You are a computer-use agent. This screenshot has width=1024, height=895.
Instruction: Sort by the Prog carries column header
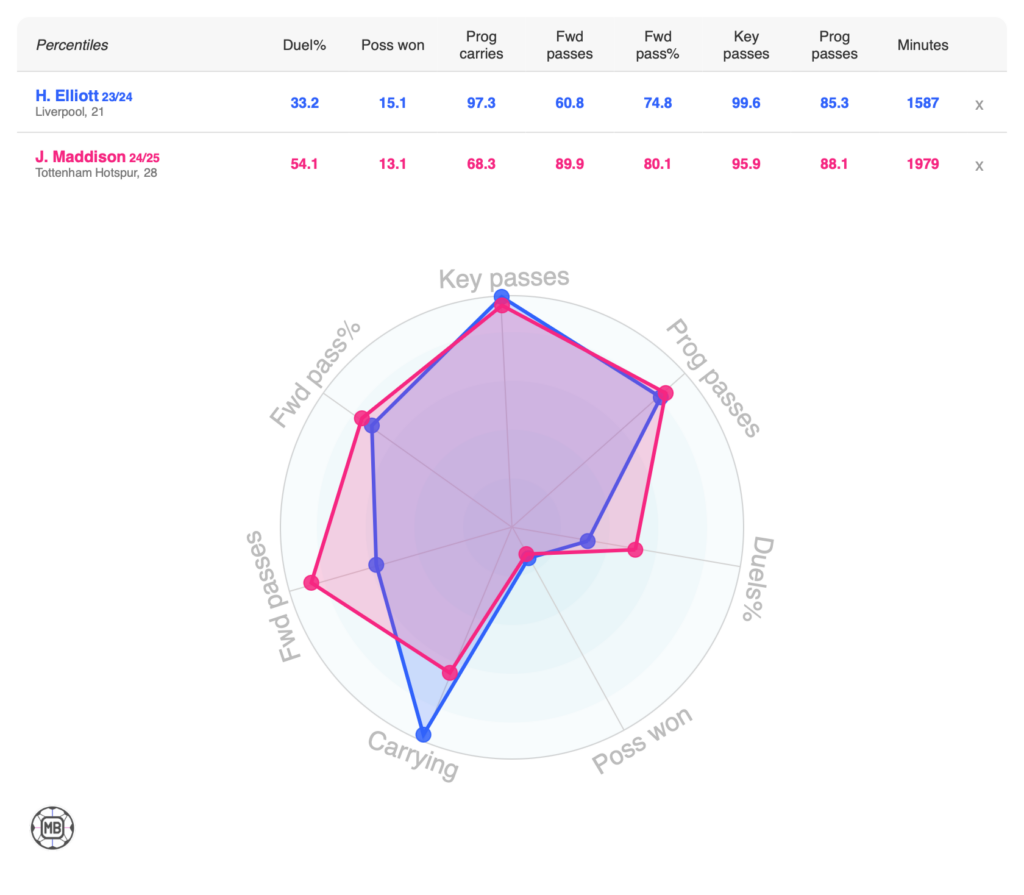click(481, 45)
